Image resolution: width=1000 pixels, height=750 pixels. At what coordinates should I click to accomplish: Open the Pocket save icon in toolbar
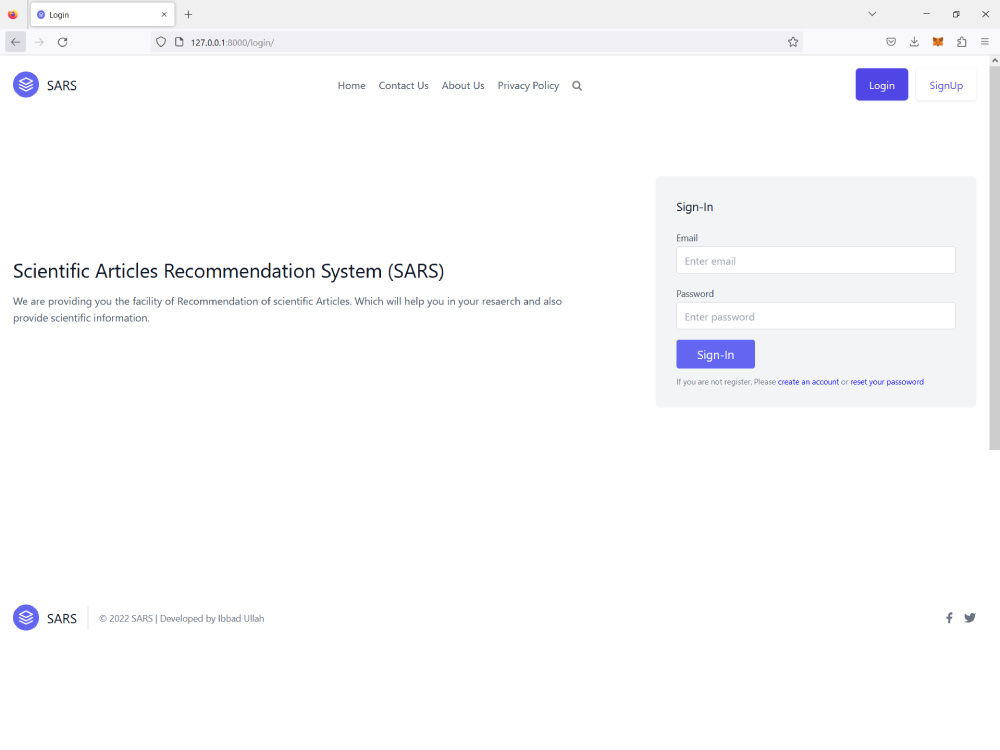point(891,42)
